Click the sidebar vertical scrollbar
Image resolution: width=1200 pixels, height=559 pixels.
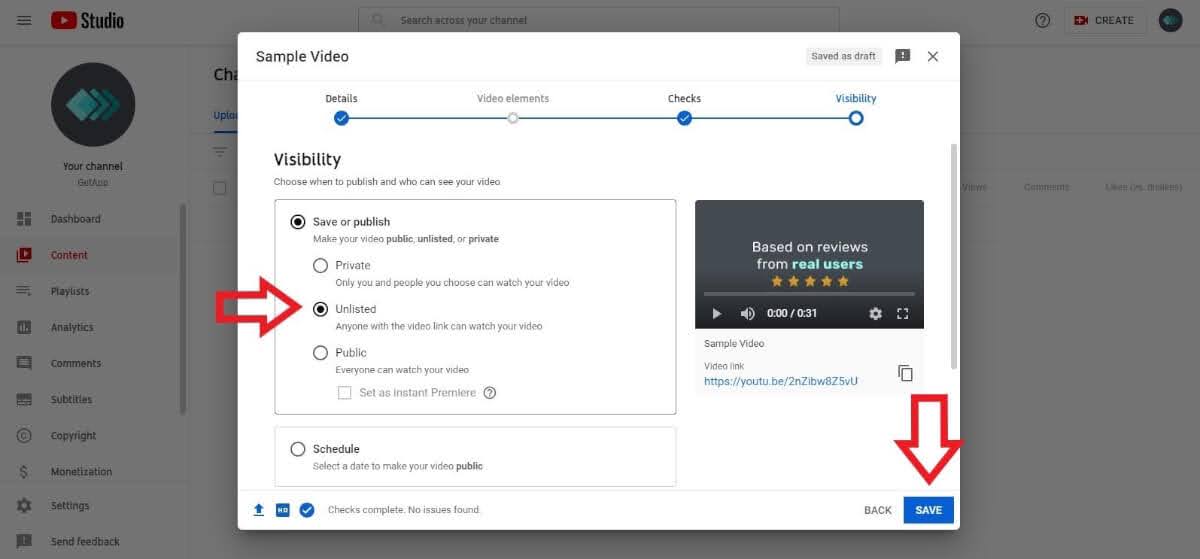182,308
